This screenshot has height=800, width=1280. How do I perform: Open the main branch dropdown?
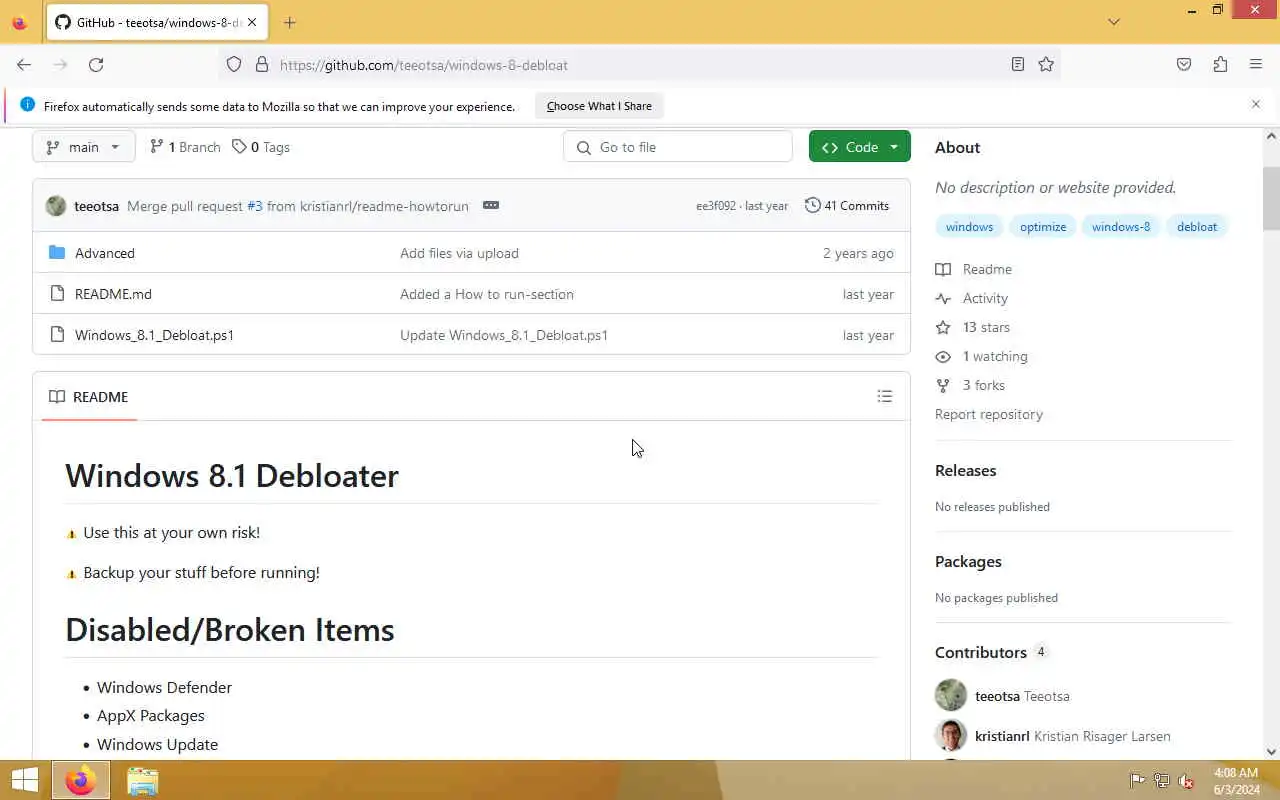click(x=83, y=147)
